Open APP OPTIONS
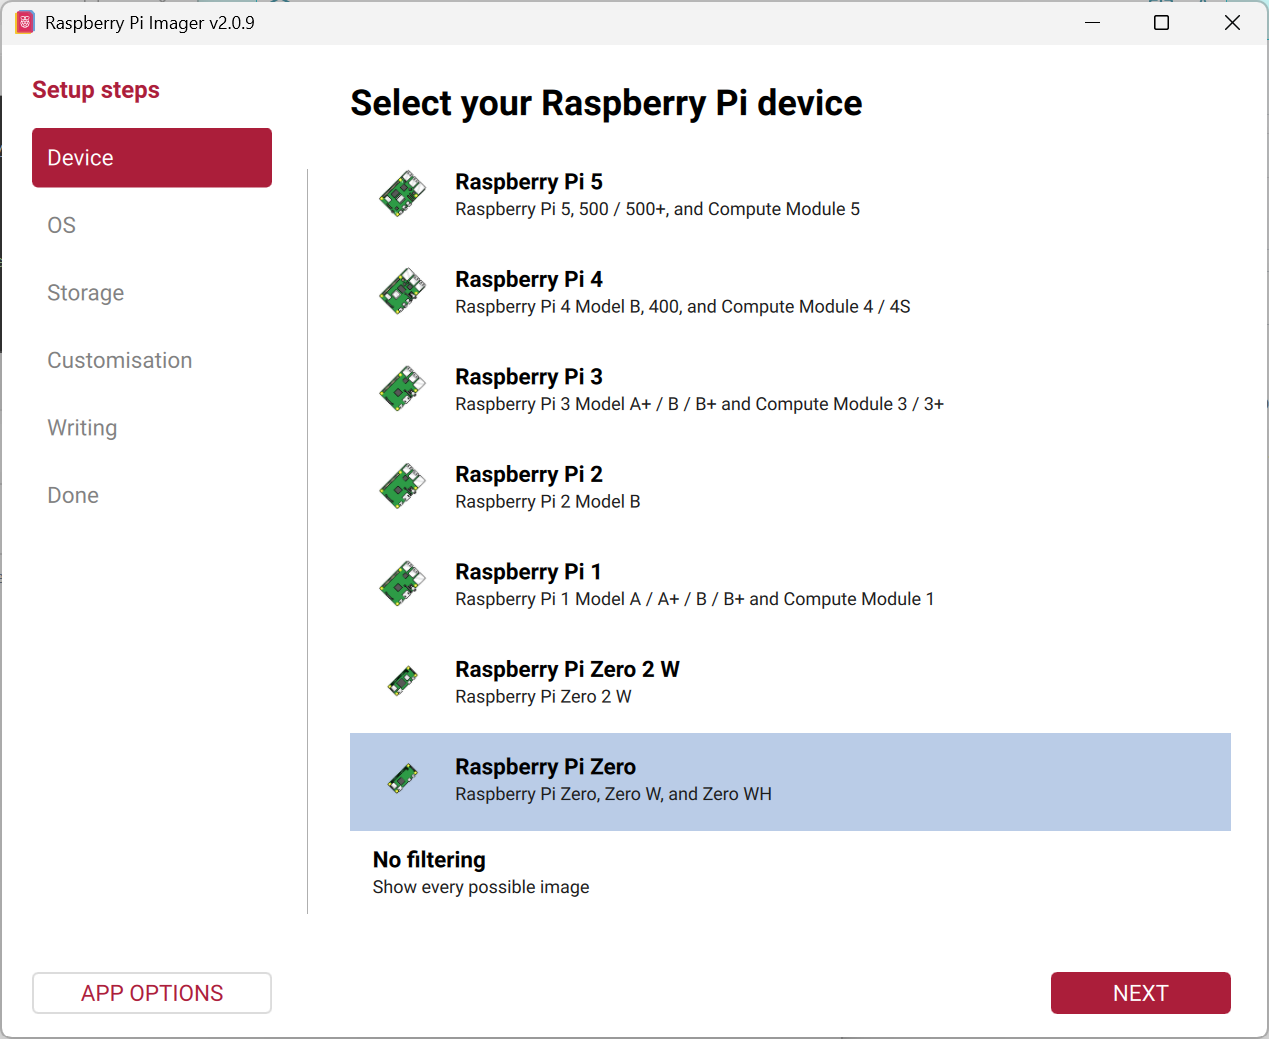1269x1039 pixels. pyautogui.click(x=152, y=993)
